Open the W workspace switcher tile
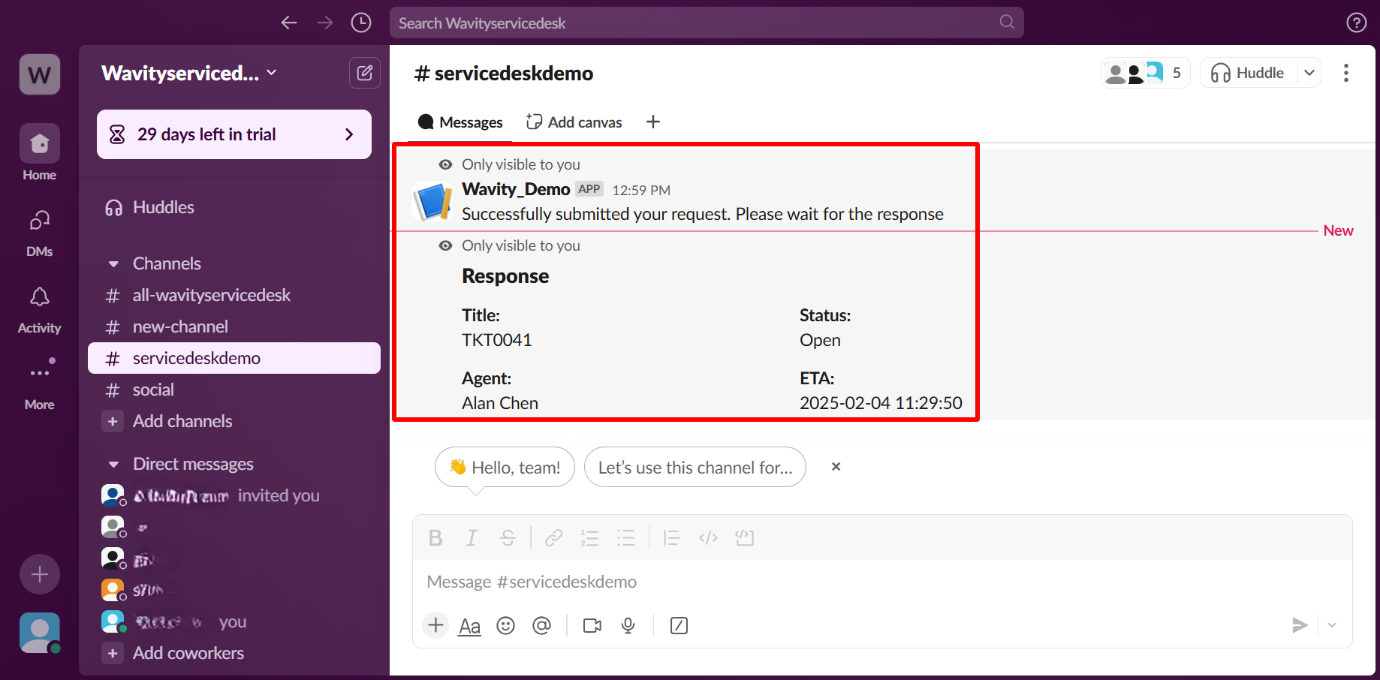1380x680 pixels. (39, 74)
